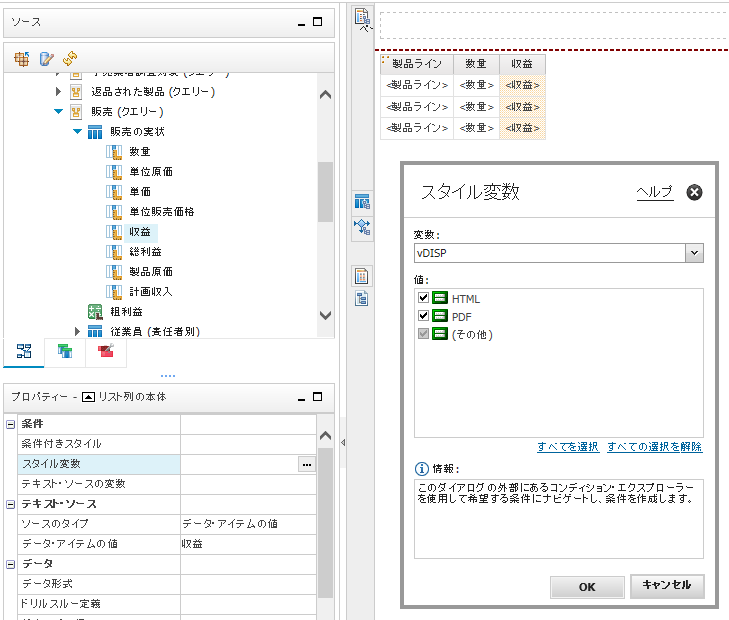
Task: Open the ヘルプ link in the dialog
Action: point(655,192)
